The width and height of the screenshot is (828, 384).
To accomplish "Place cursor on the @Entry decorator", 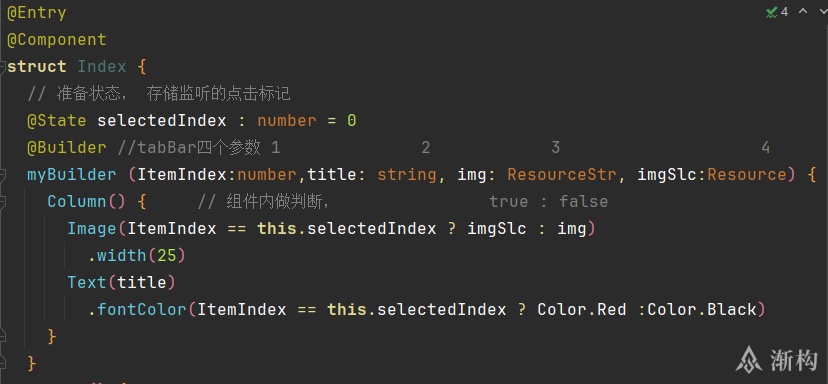I will tap(36, 13).
